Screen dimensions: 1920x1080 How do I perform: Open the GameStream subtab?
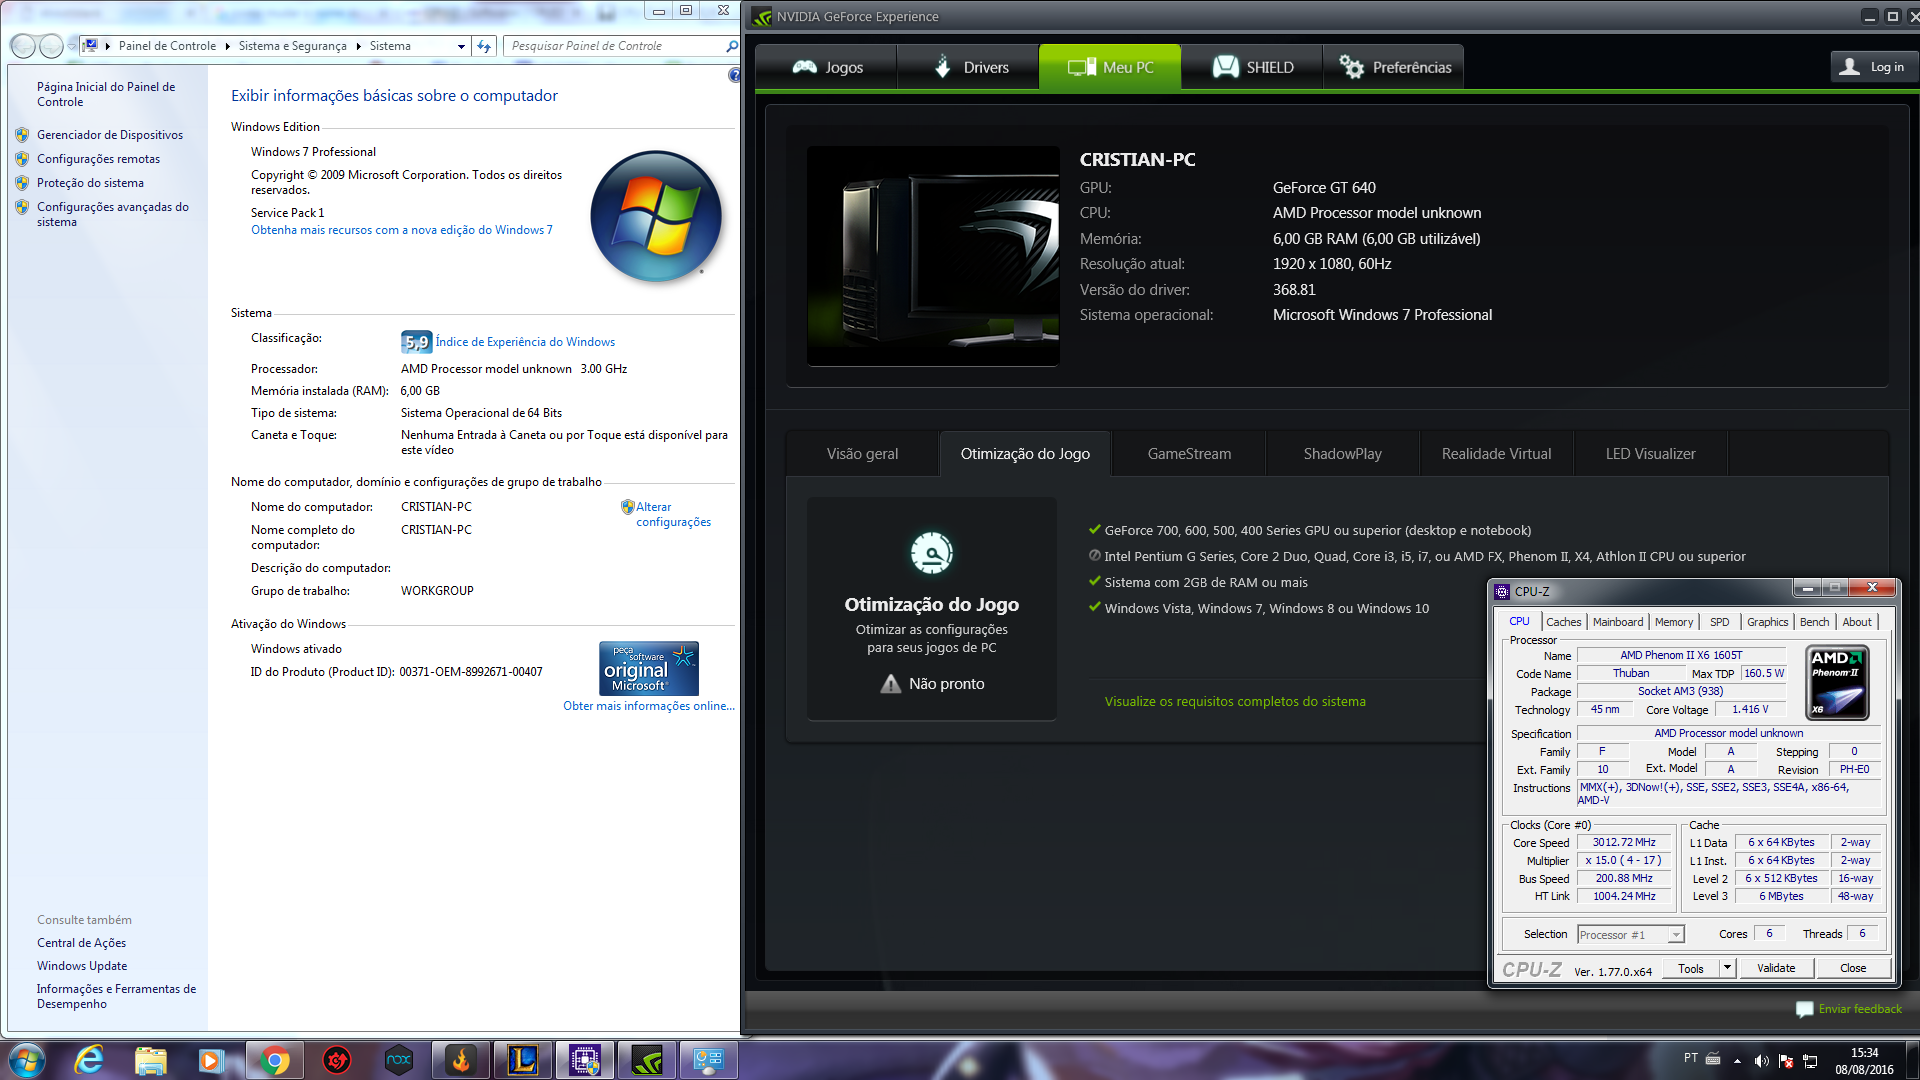pyautogui.click(x=1189, y=454)
